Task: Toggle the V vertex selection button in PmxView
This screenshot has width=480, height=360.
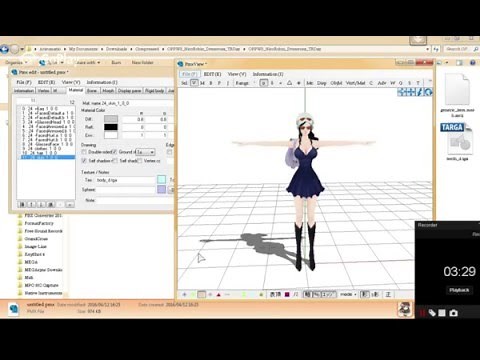Action: click(194, 83)
